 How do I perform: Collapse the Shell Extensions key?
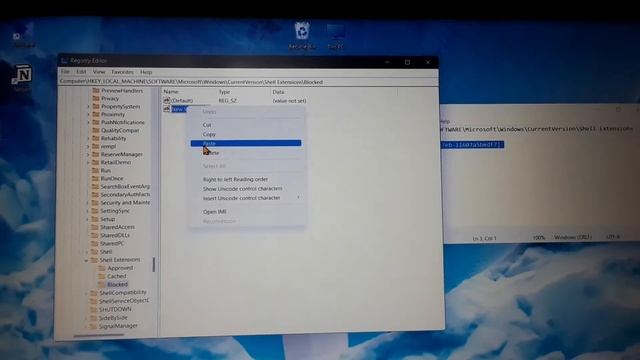tap(87, 260)
